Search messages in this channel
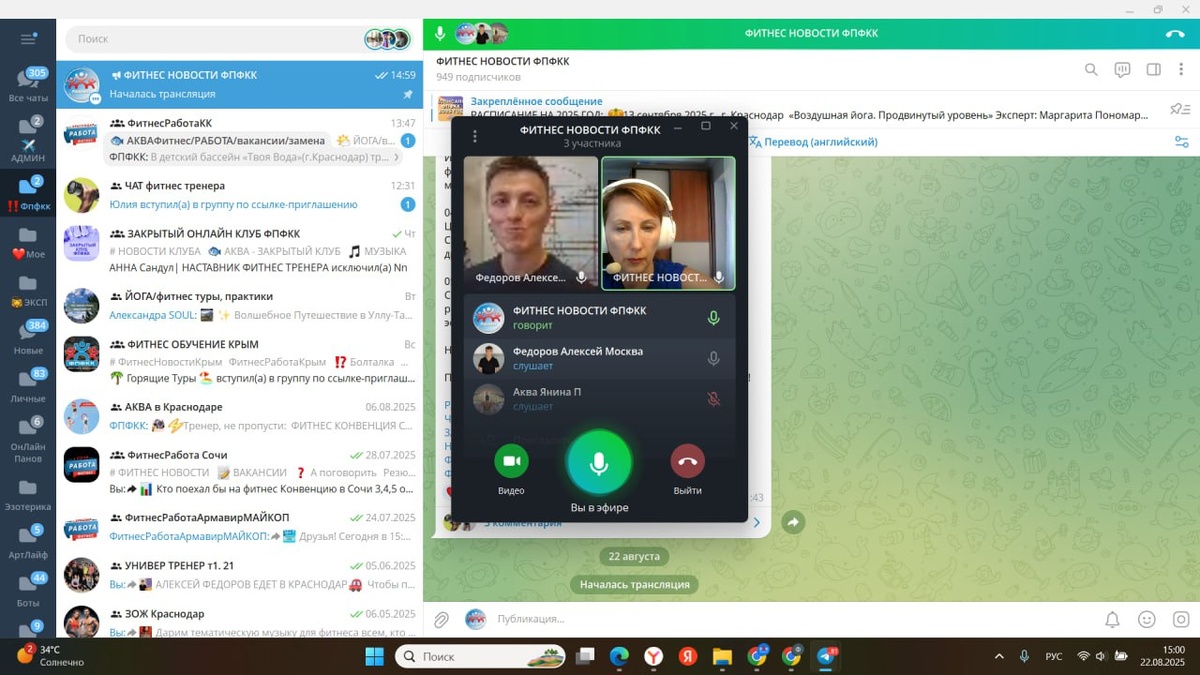1200x675 pixels. coord(1091,69)
